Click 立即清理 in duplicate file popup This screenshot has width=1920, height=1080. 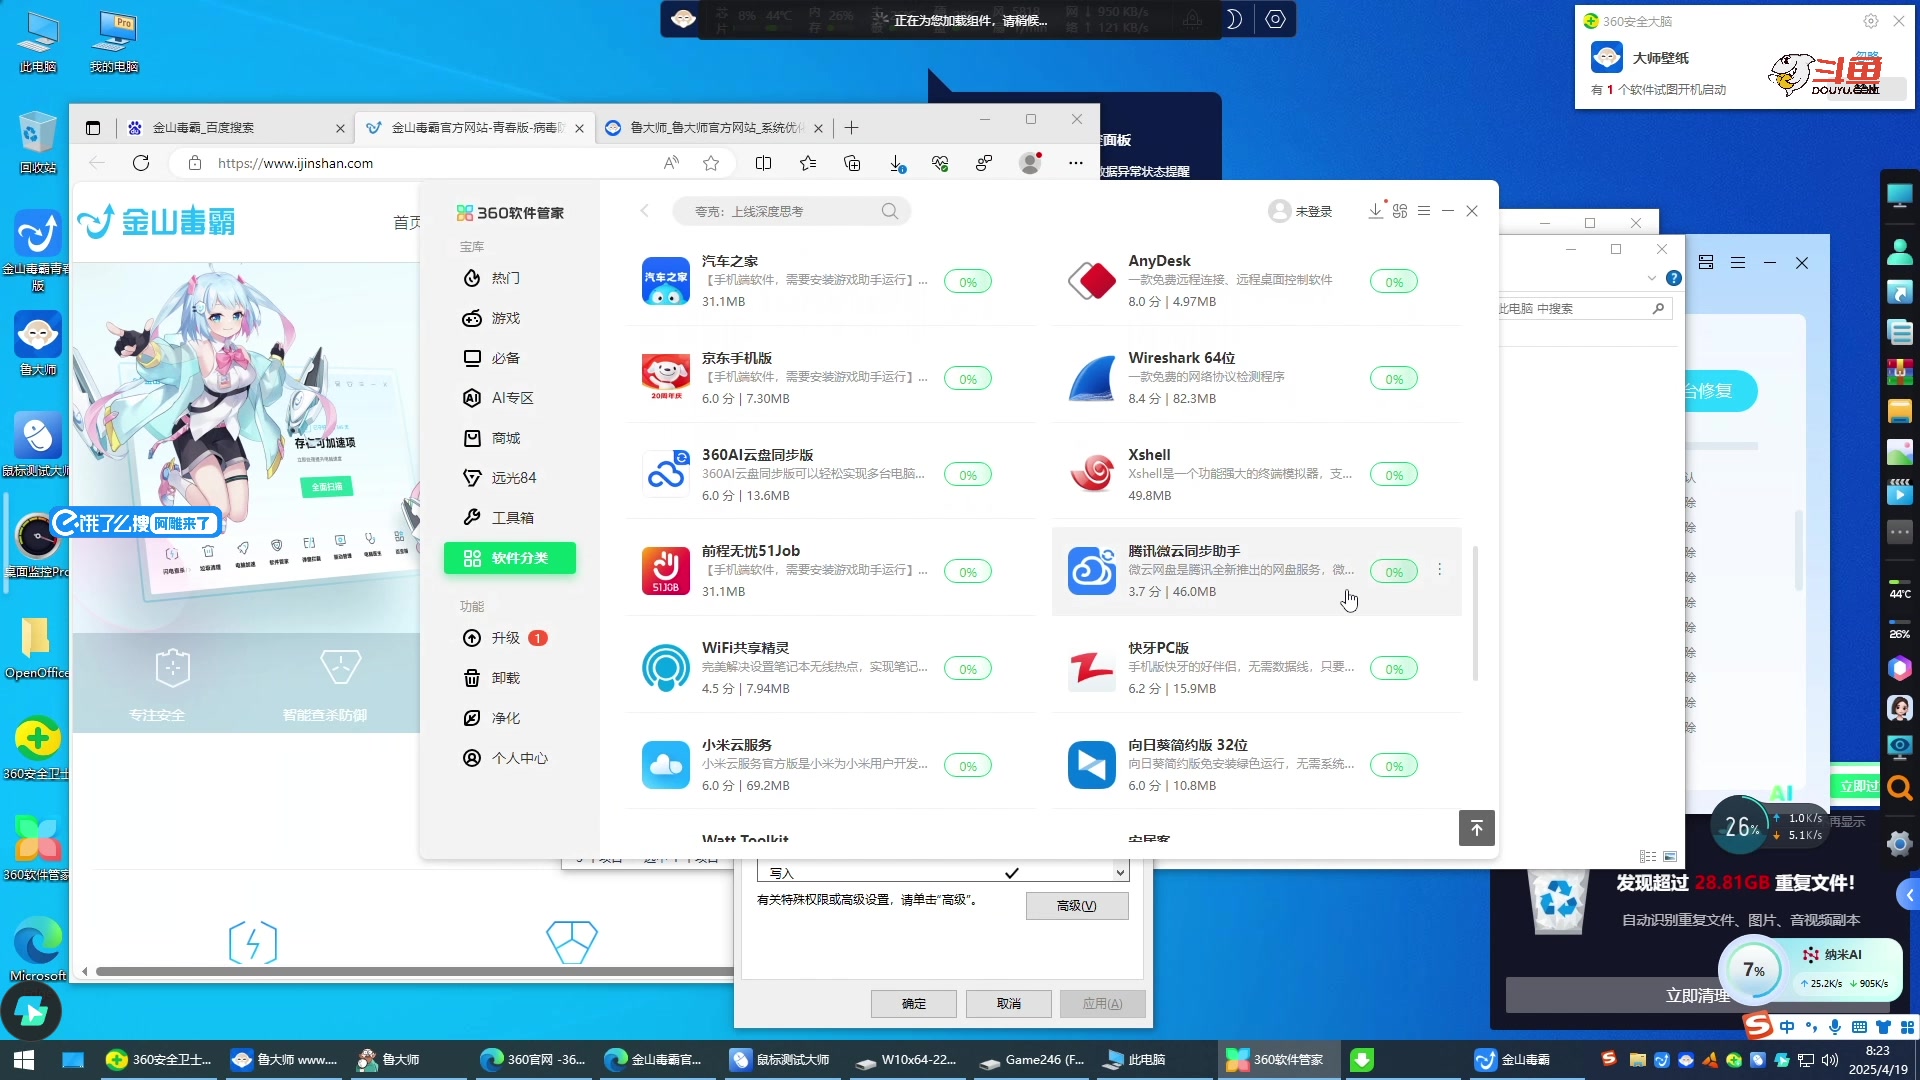click(x=1697, y=995)
